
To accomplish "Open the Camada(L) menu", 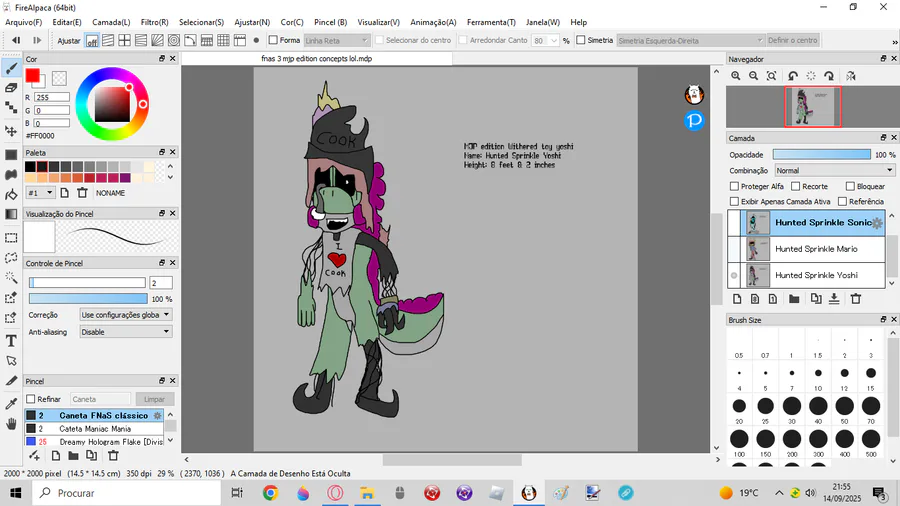I will 111,22.
